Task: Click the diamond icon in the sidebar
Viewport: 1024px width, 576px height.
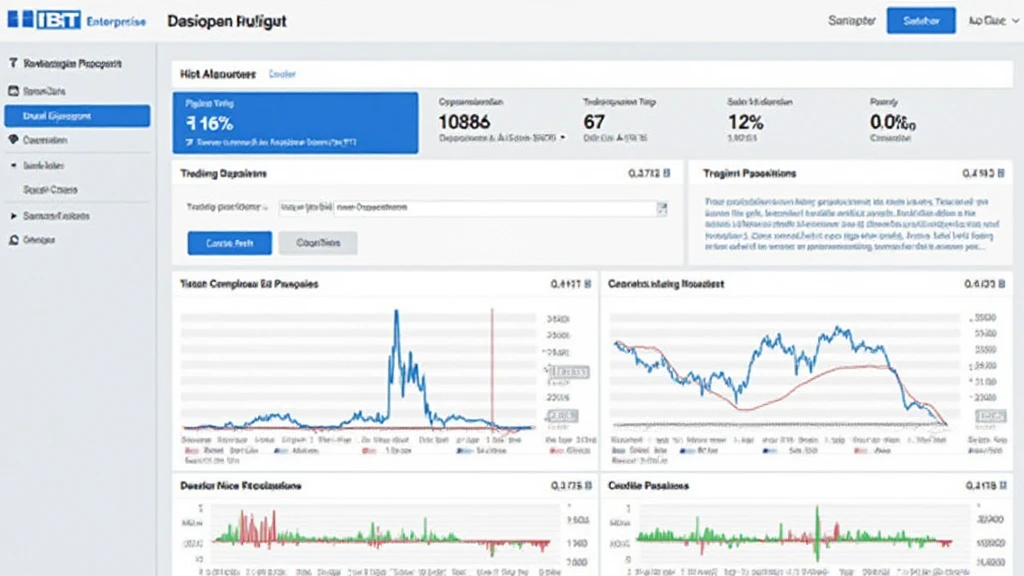Action: pyautogui.click(x=14, y=141)
